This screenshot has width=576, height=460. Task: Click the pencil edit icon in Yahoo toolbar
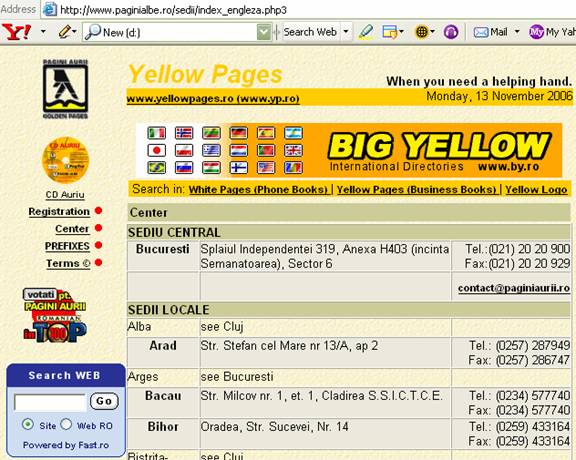click(65, 32)
